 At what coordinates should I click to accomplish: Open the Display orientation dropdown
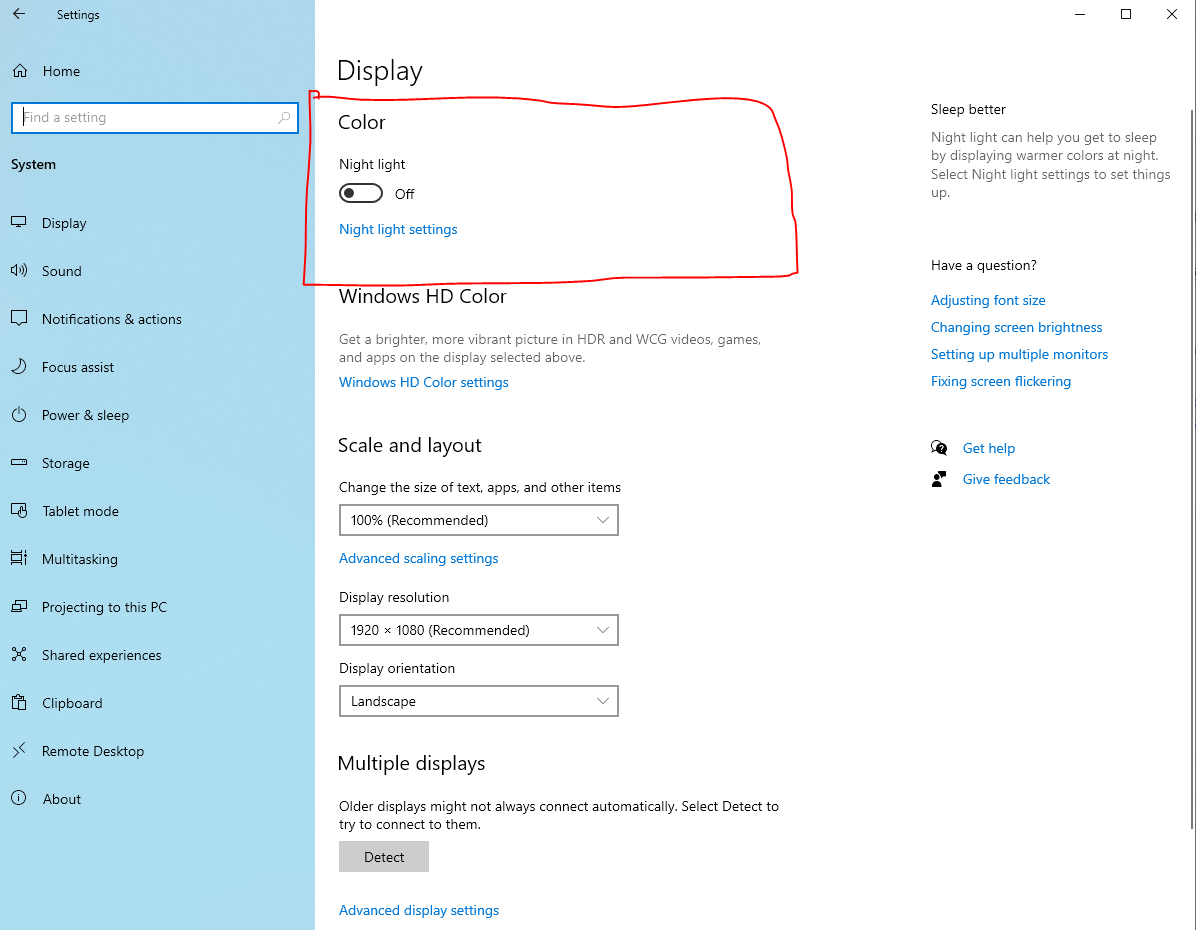478,701
